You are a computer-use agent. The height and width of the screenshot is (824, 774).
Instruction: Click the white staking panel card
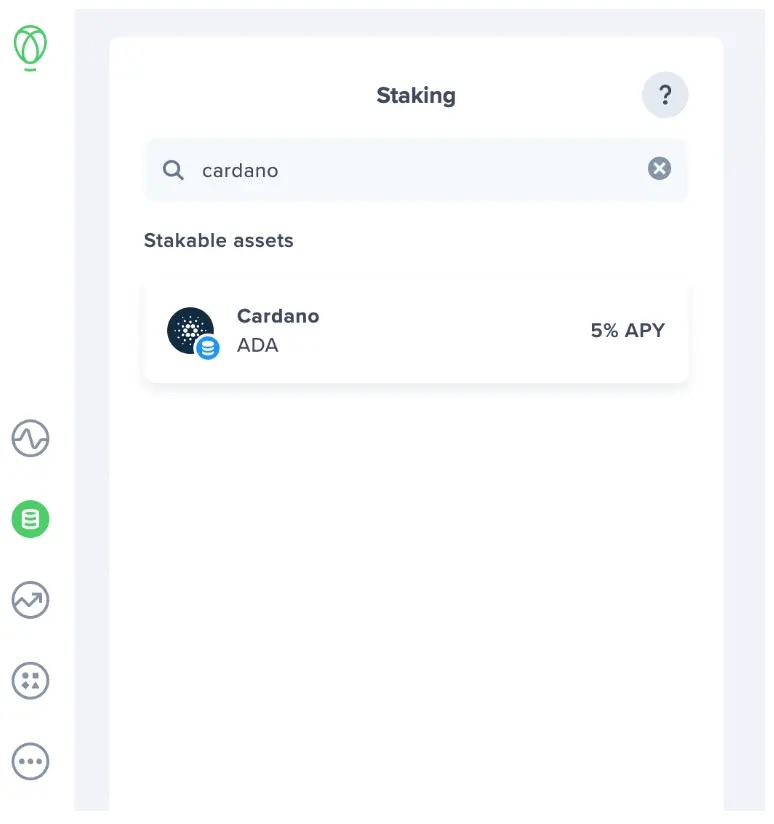click(x=416, y=550)
